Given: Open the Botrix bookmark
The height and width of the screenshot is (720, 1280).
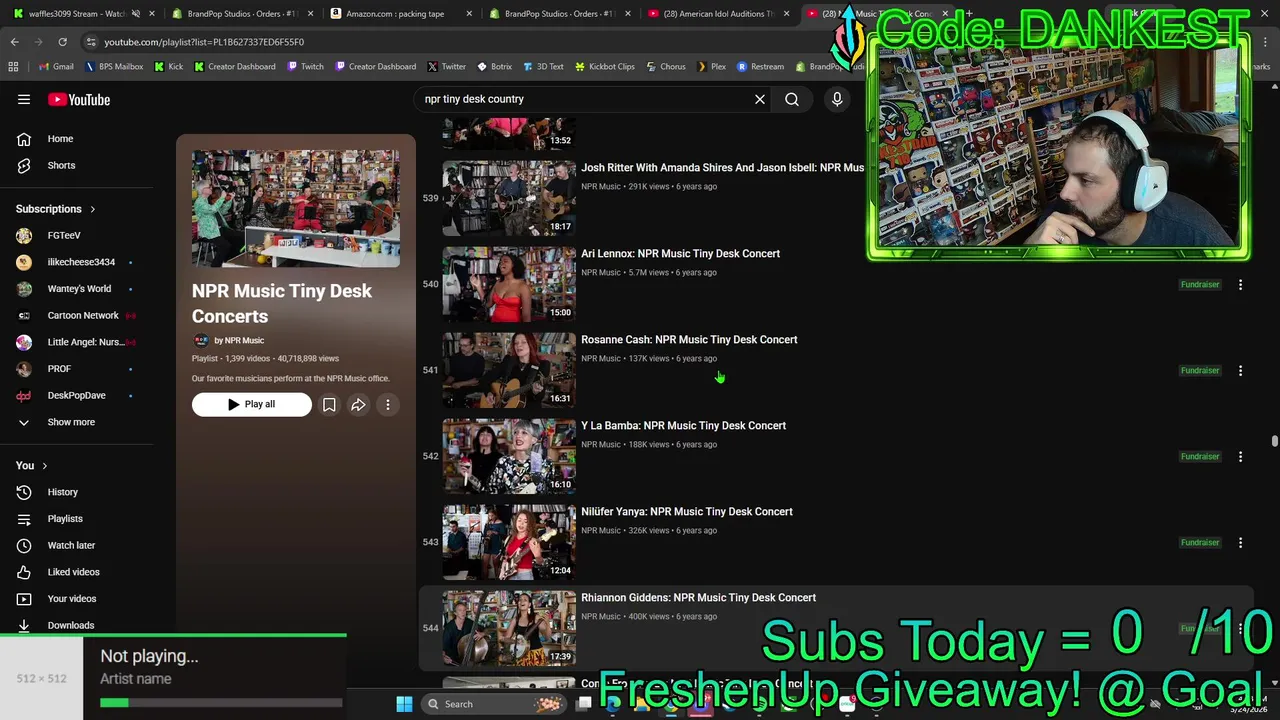Looking at the screenshot, I should (x=494, y=67).
